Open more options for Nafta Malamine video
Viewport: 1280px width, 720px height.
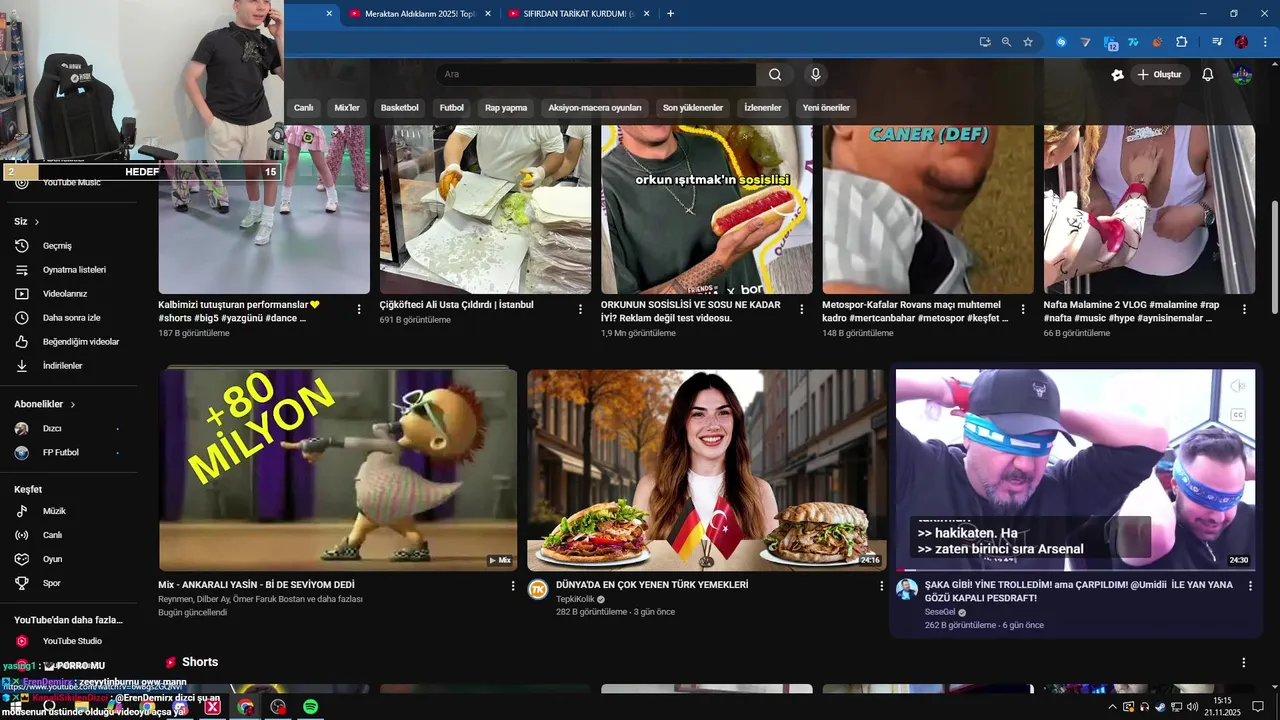(1244, 310)
